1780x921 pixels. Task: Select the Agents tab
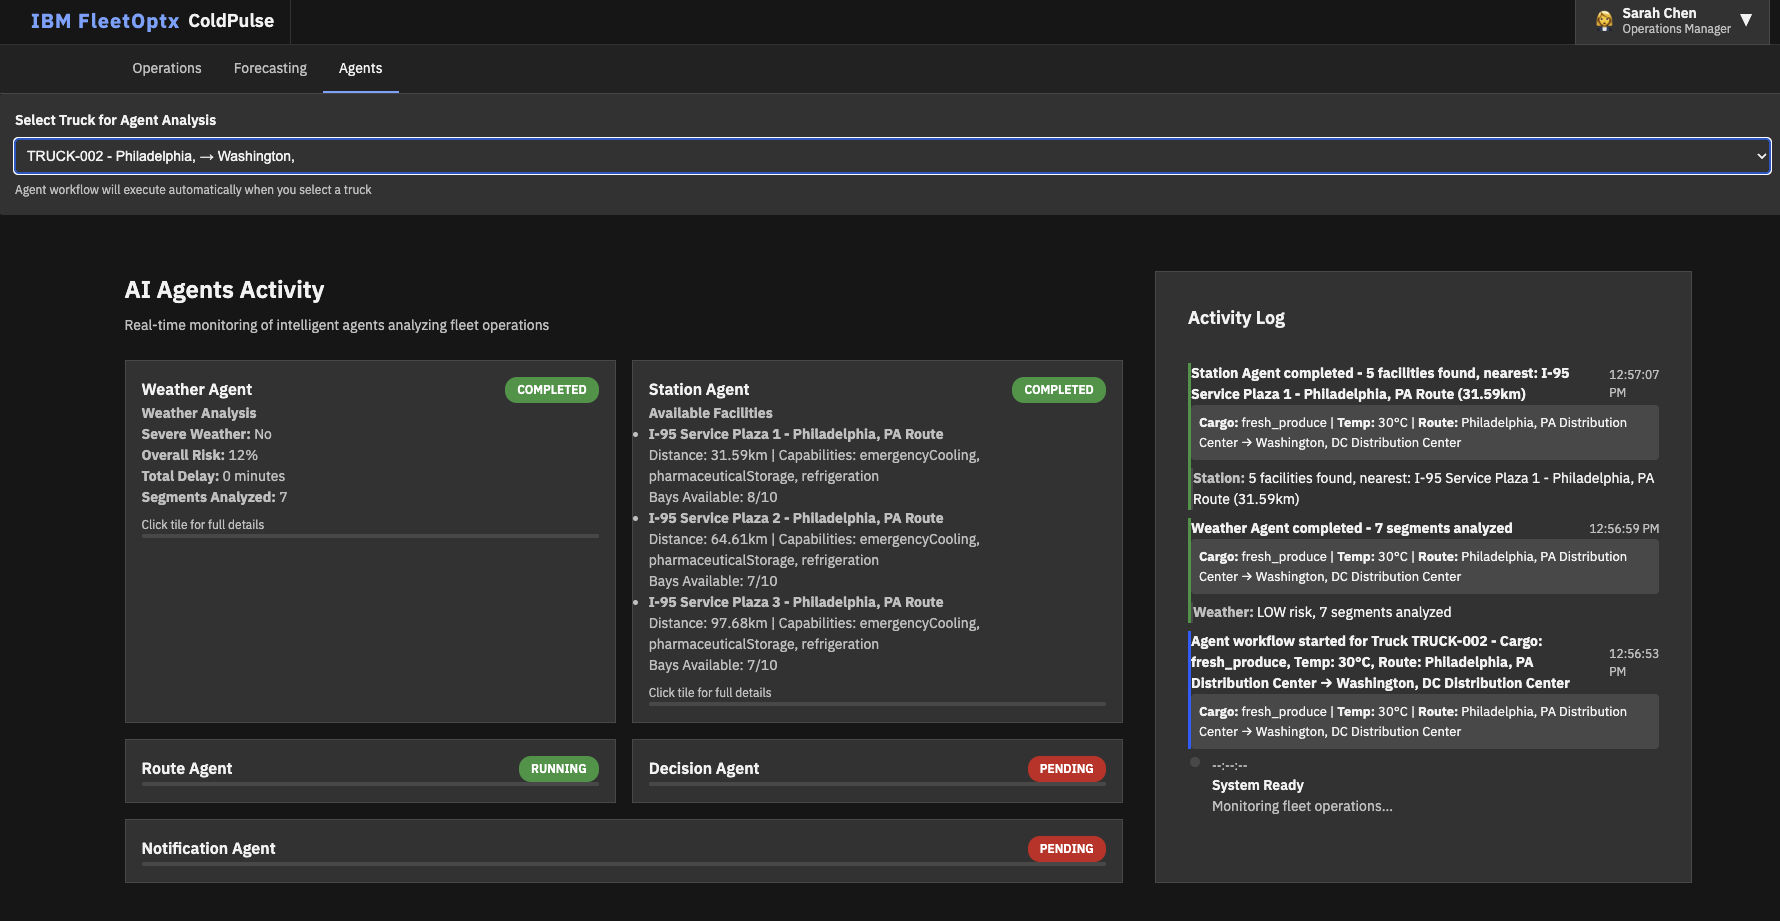click(x=360, y=68)
